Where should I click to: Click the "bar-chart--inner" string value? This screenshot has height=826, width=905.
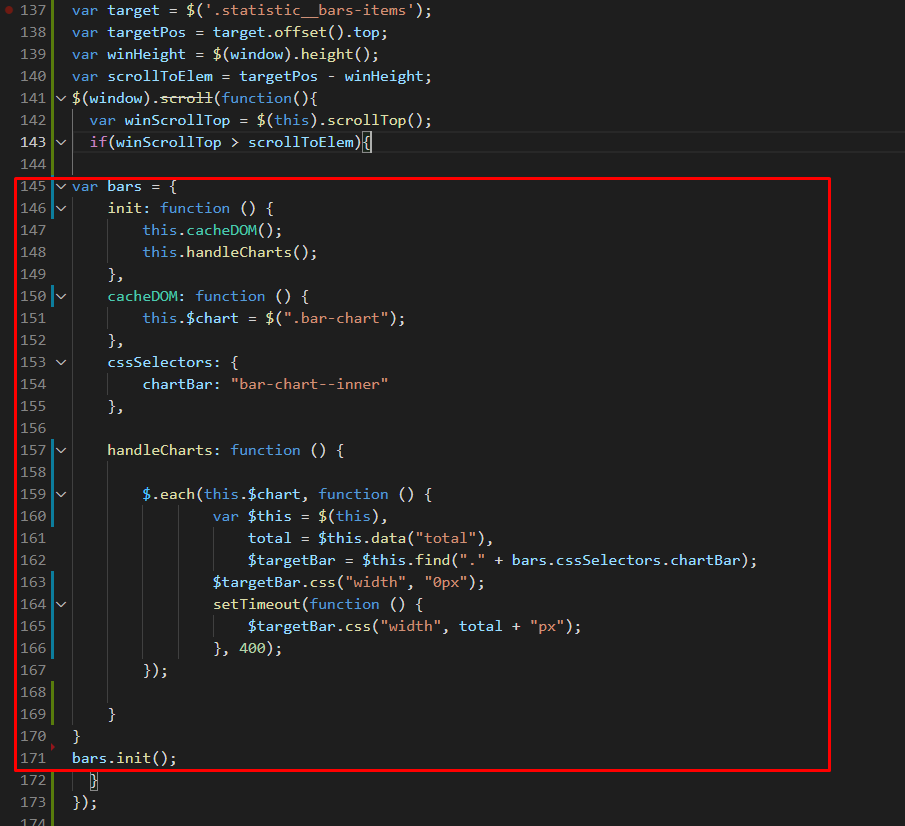point(309,384)
